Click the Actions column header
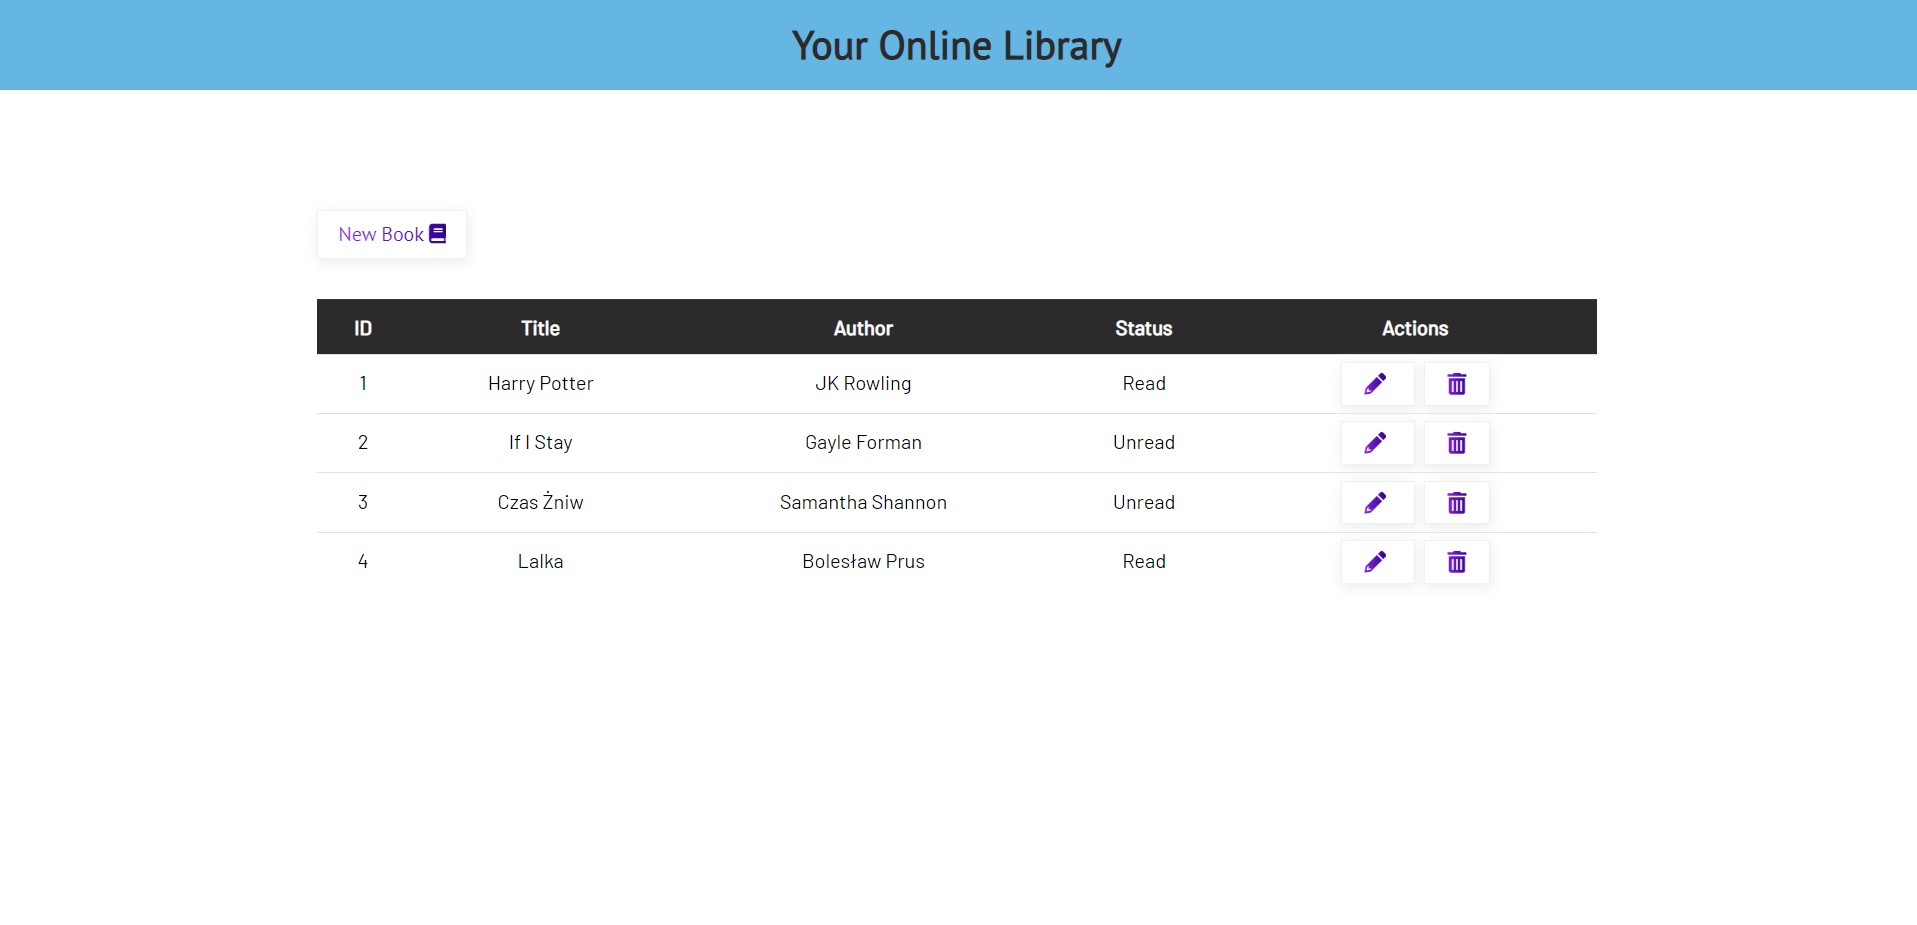The image size is (1917, 925). pos(1415,327)
